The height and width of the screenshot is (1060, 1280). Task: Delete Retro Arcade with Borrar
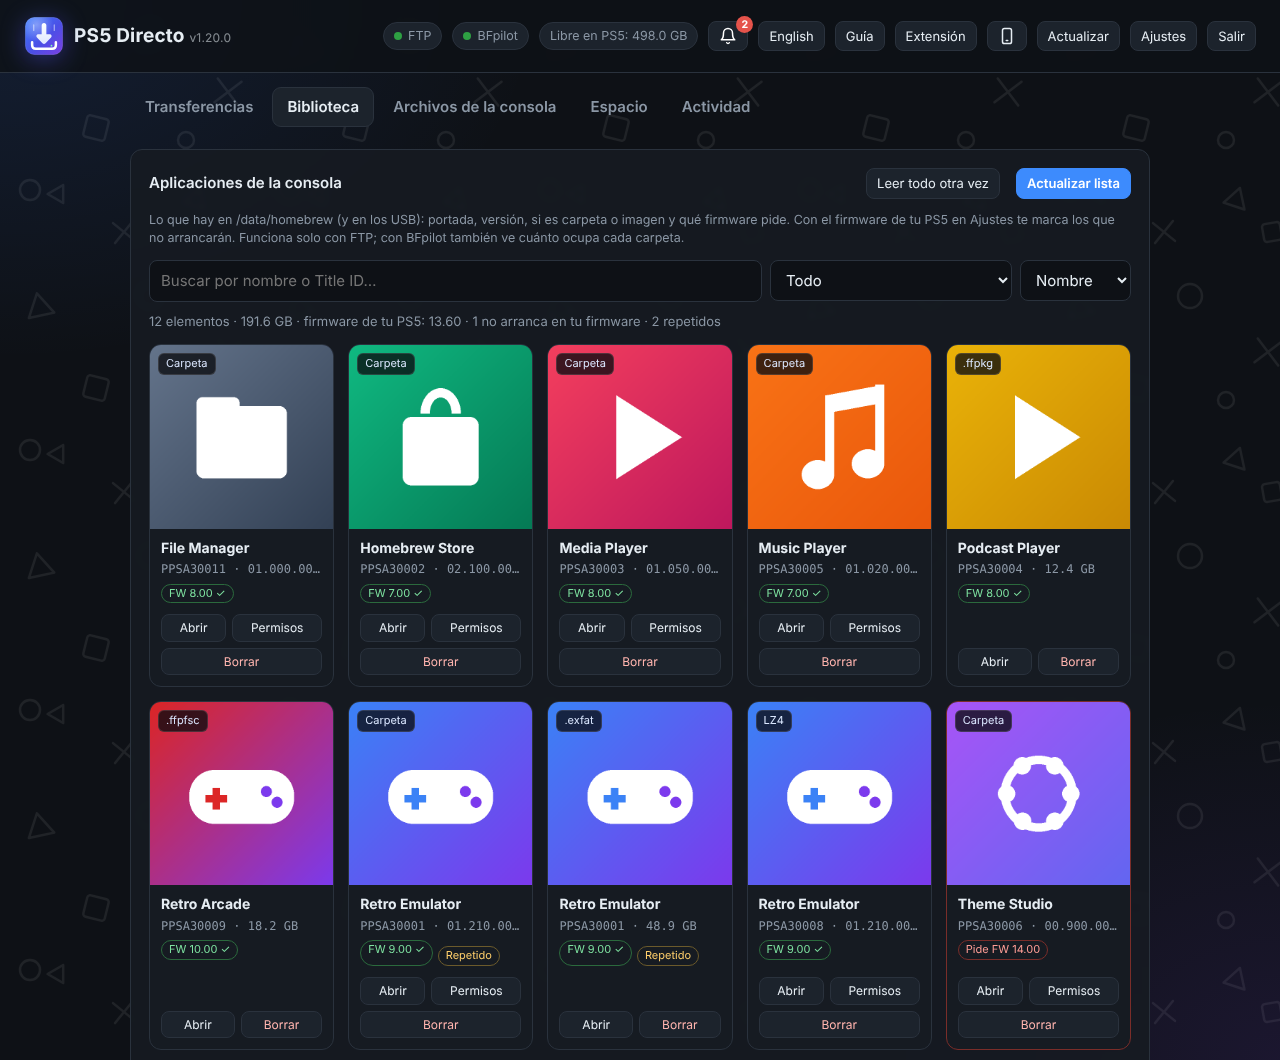(x=281, y=1025)
